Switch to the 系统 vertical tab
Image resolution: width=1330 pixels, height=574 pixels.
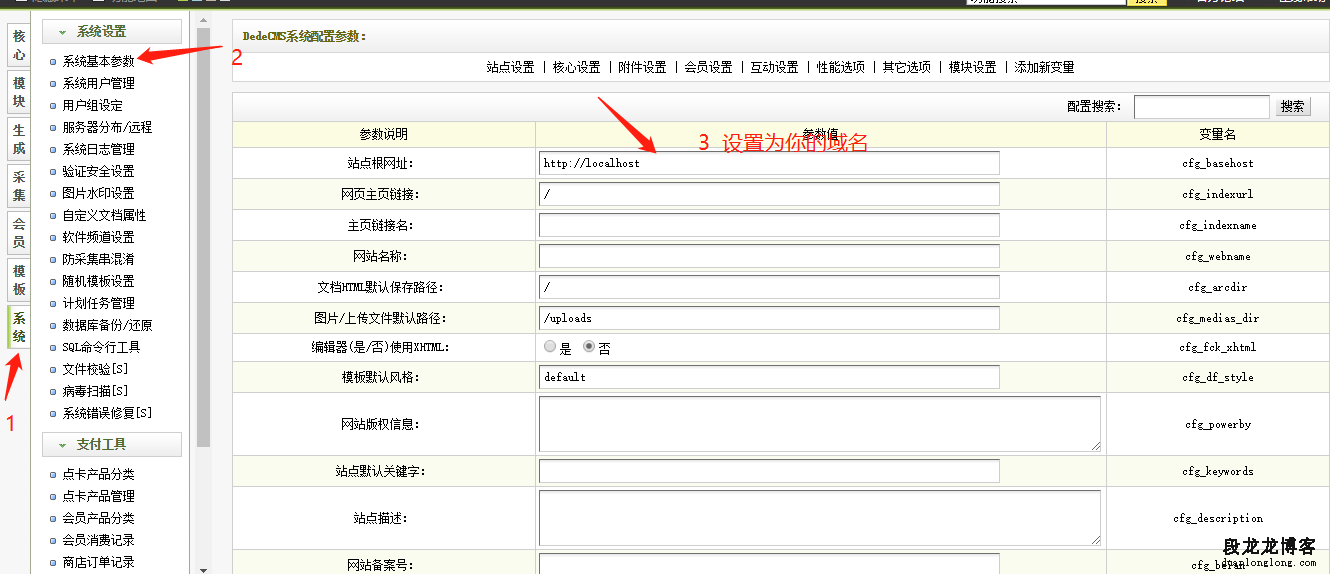pos(19,327)
